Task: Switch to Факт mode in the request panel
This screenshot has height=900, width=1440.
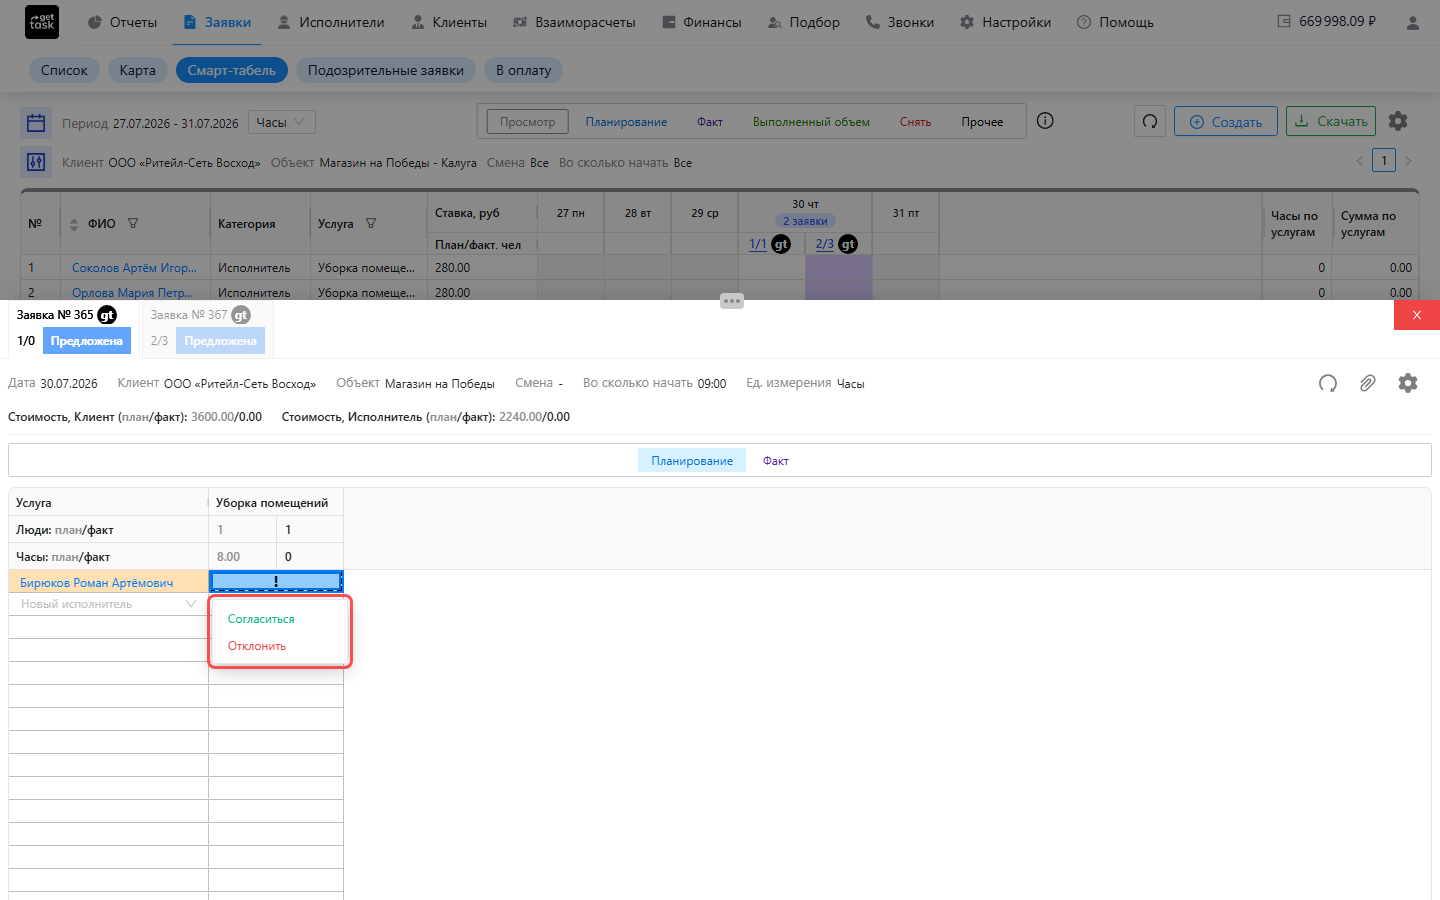Action: tap(776, 461)
